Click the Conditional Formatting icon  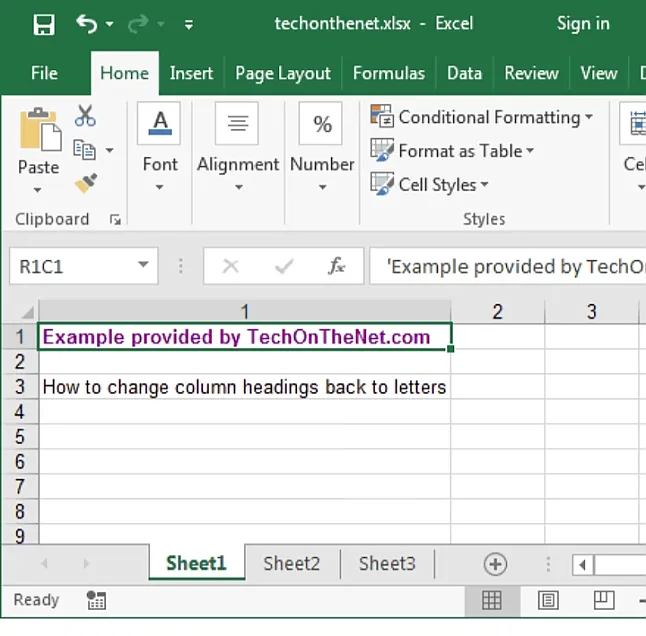(382, 116)
